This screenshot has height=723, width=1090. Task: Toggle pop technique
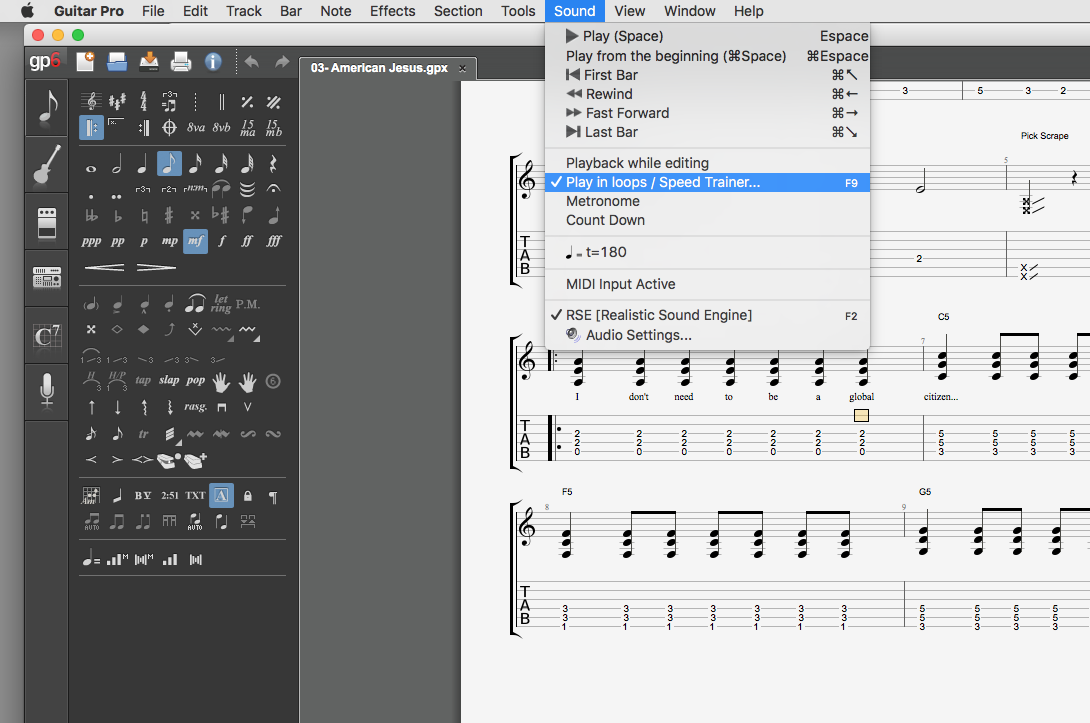(x=195, y=380)
